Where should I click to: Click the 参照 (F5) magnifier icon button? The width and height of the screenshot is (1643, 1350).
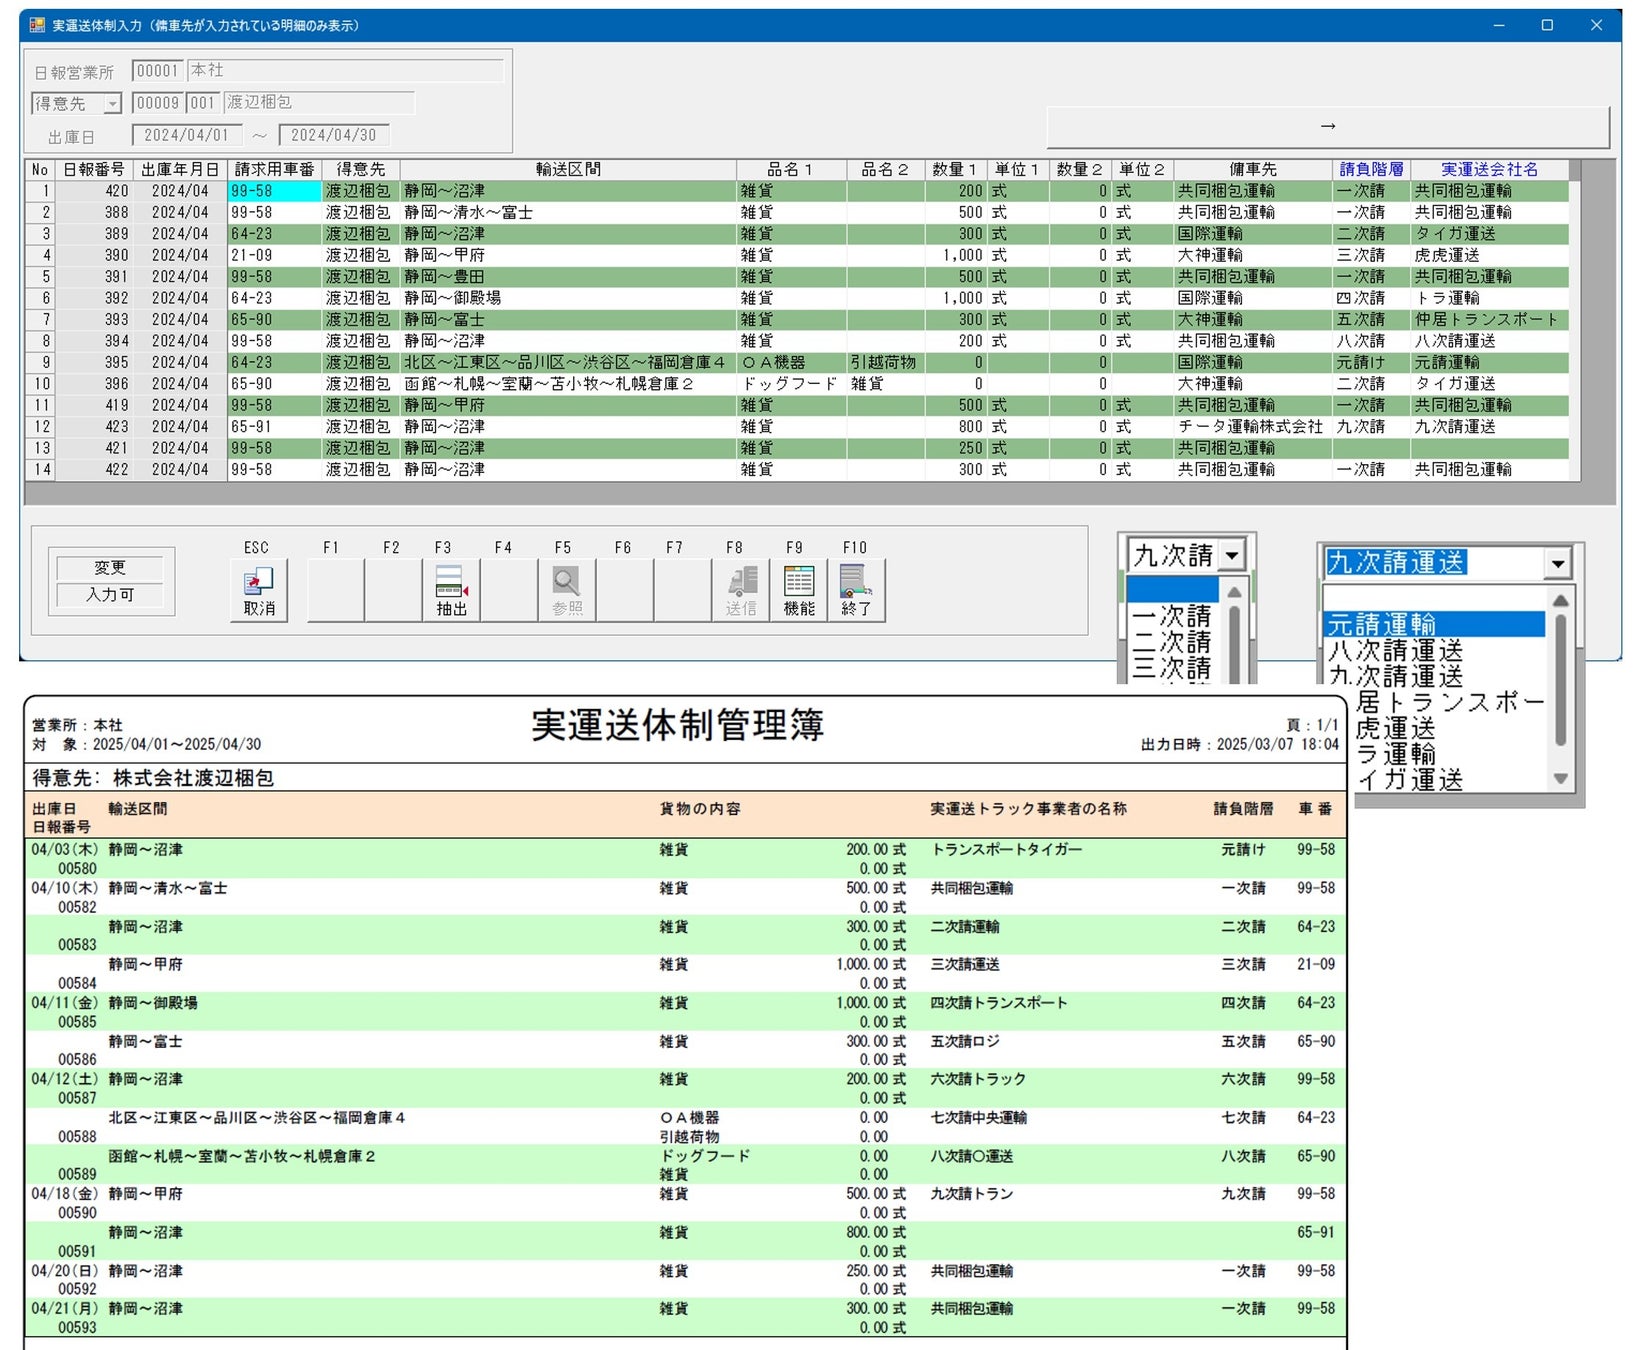pos(567,590)
